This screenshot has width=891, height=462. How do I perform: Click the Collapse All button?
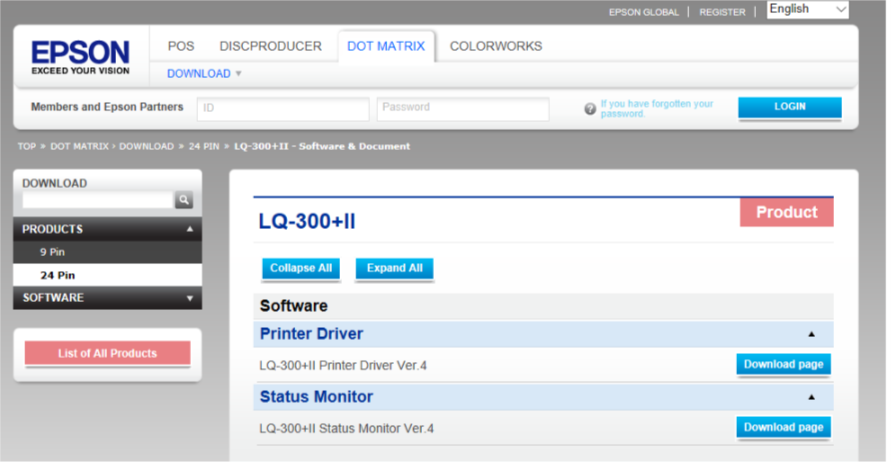(301, 268)
